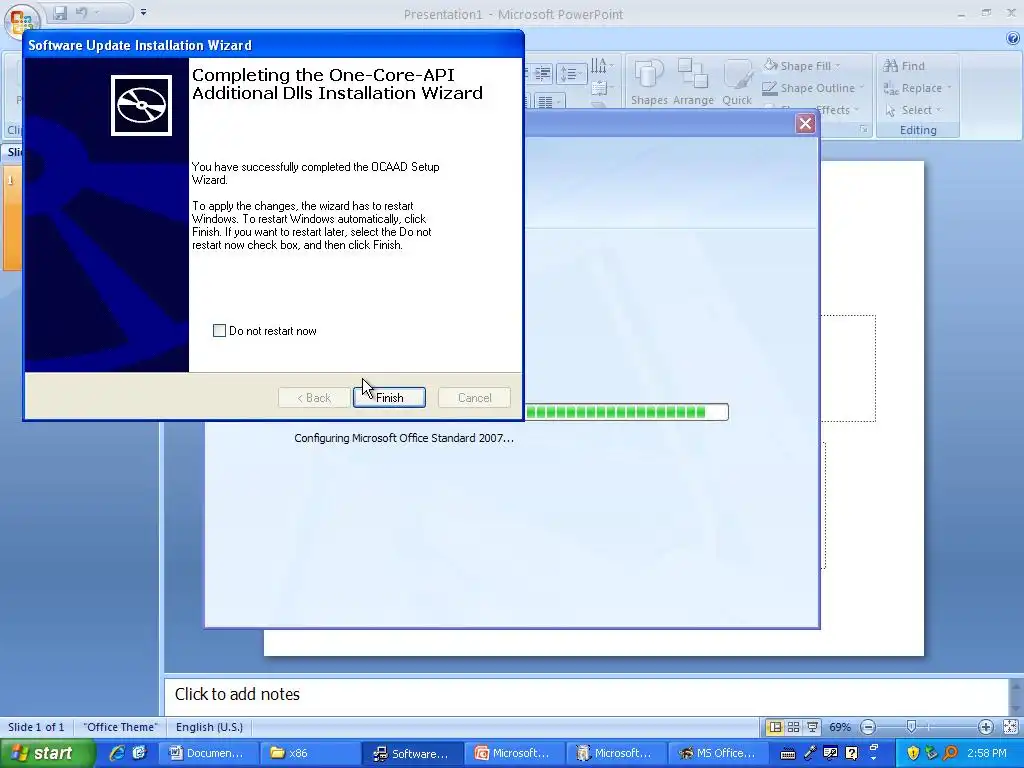Image resolution: width=1024 pixels, height=768 pixels.
Task: Click the zoom out minus button
Action: click(868, 727)
